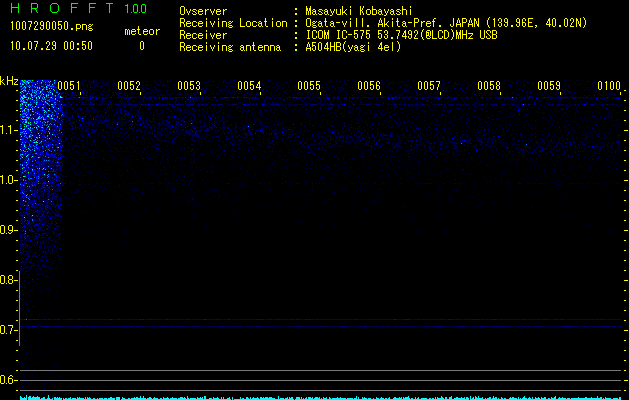Select the file name 1007290050.png
Image resolution: width=629 pixels, height=400 pixels.
pos(52,27)
